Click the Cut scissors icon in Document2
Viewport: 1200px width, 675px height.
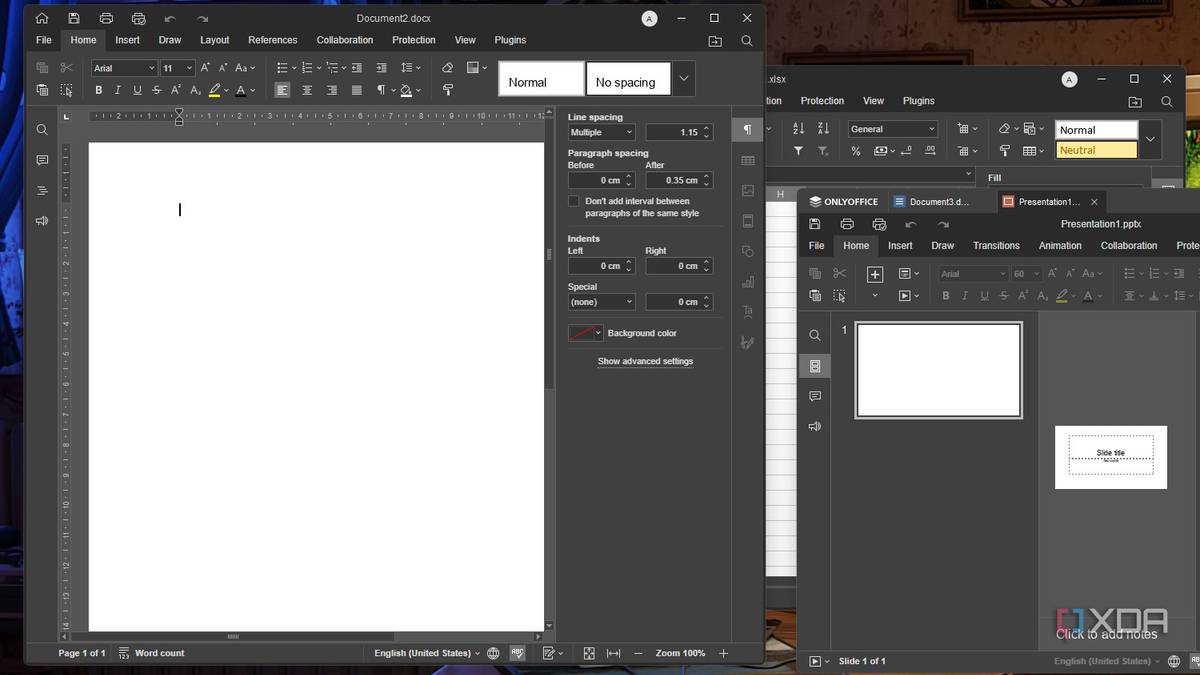click(x=66, y=67)
